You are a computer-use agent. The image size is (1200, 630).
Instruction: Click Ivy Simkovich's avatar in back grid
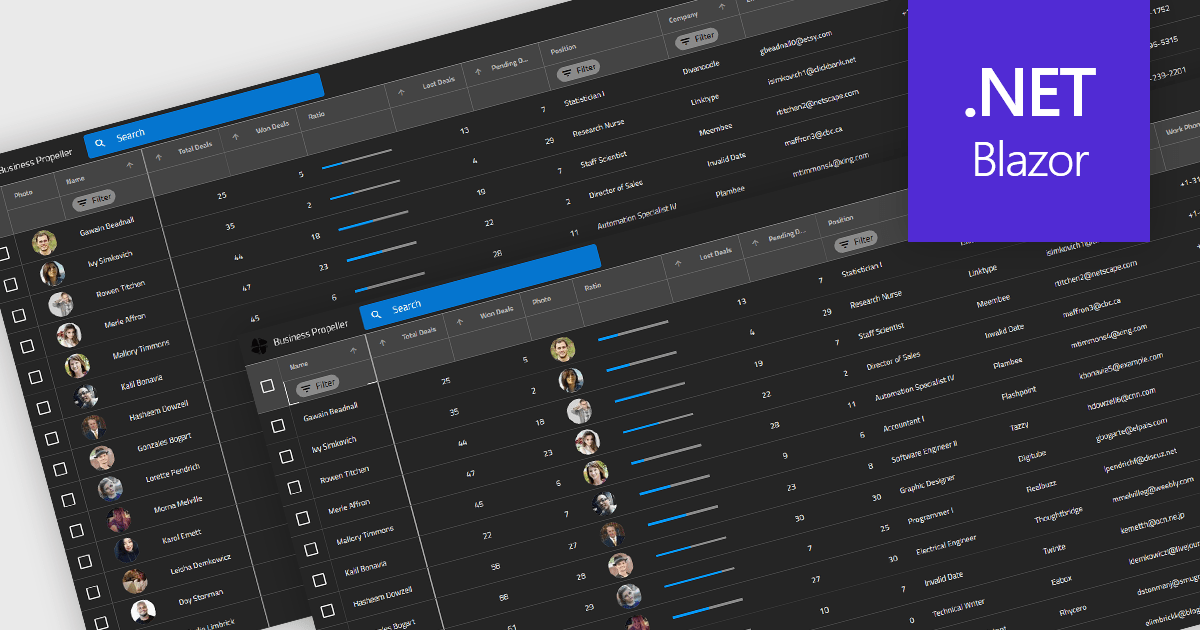(52, 273)
